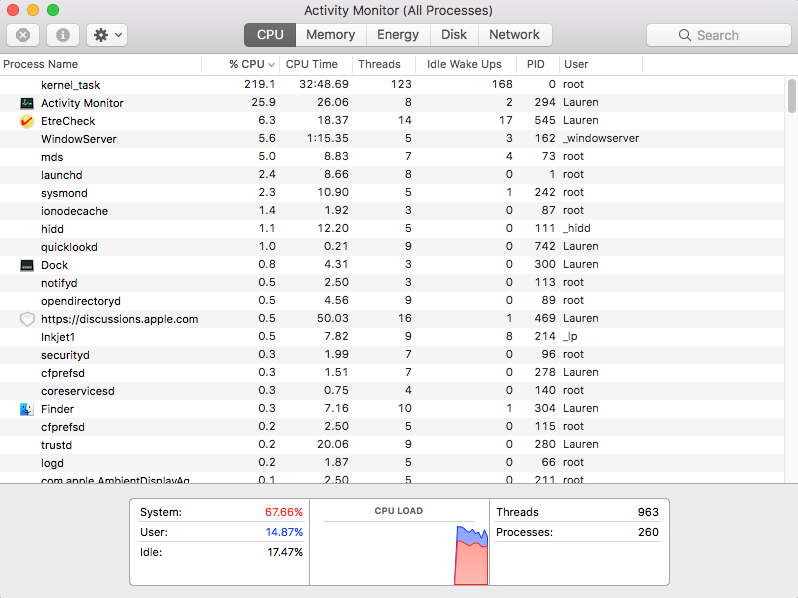Click the CPU LOAD graph
The image size is (798, 598).
coord(400,554)
